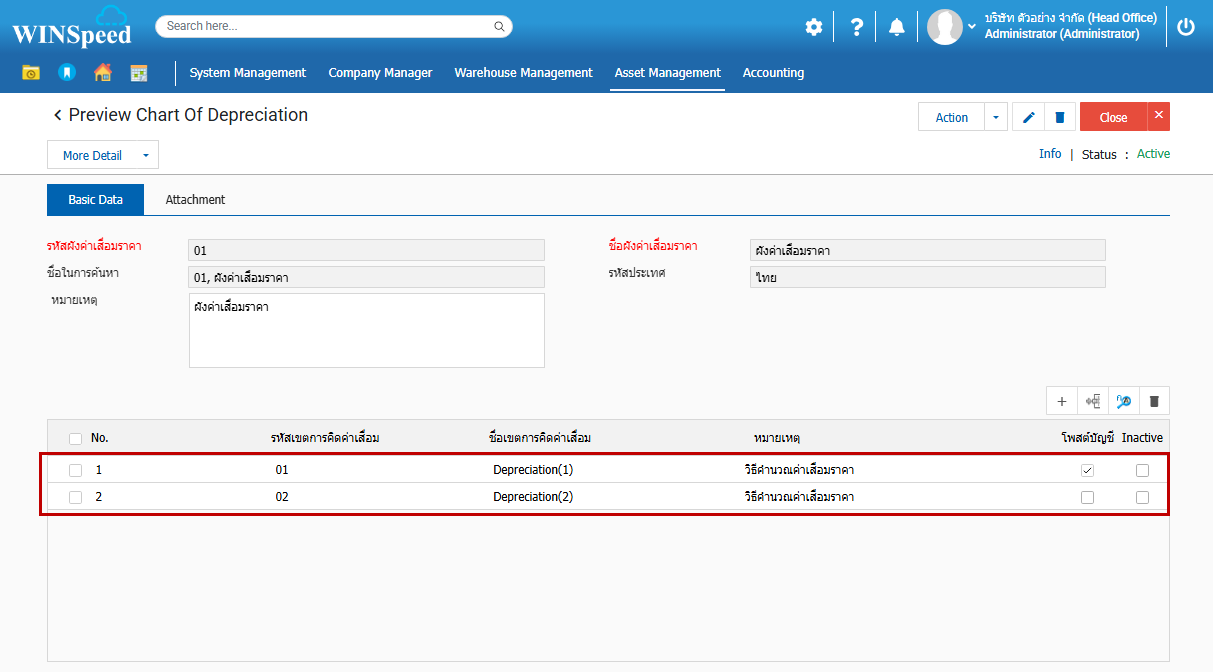
Task: Toggle the select-all checkbox beside No.
Action: click(76, 438)
